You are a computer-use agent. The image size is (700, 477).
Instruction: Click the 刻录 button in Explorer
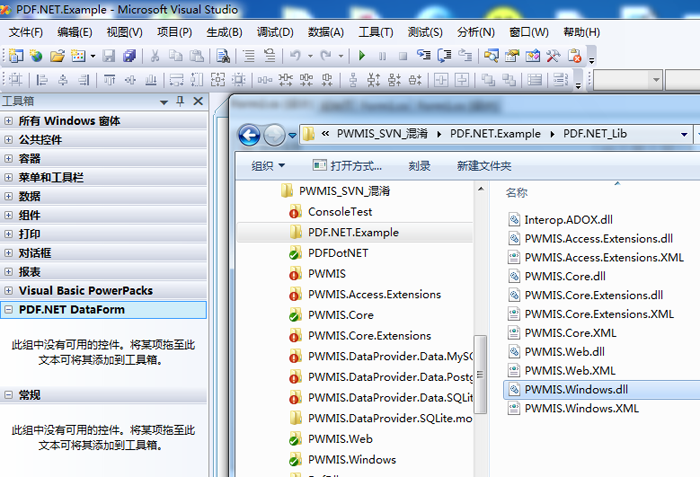click(x=420, y=166)
